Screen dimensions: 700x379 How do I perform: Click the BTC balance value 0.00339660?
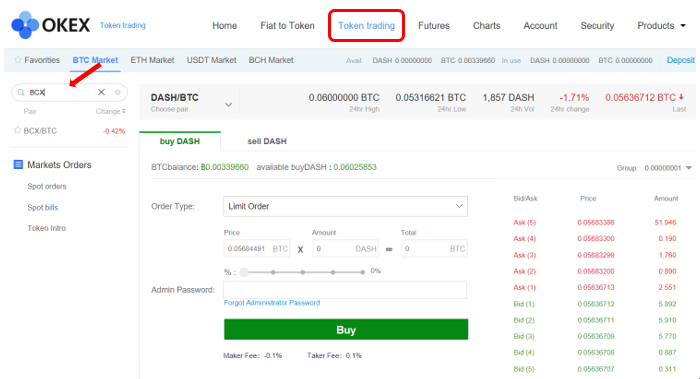click(x=225, y=167)
